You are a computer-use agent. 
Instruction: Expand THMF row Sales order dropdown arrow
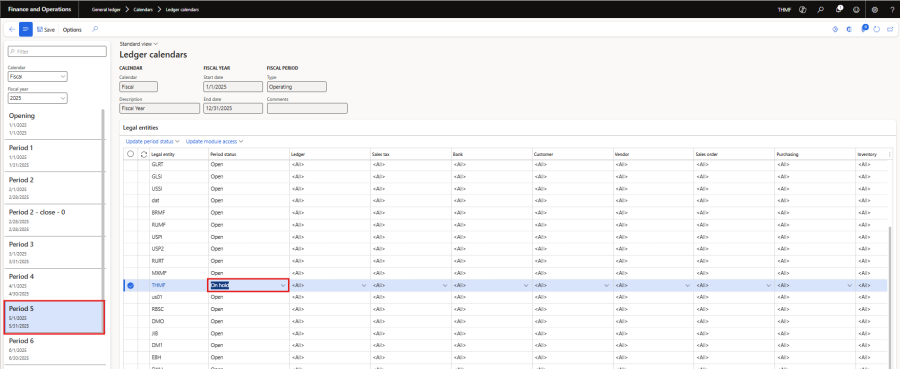click(x=768, y=285)
